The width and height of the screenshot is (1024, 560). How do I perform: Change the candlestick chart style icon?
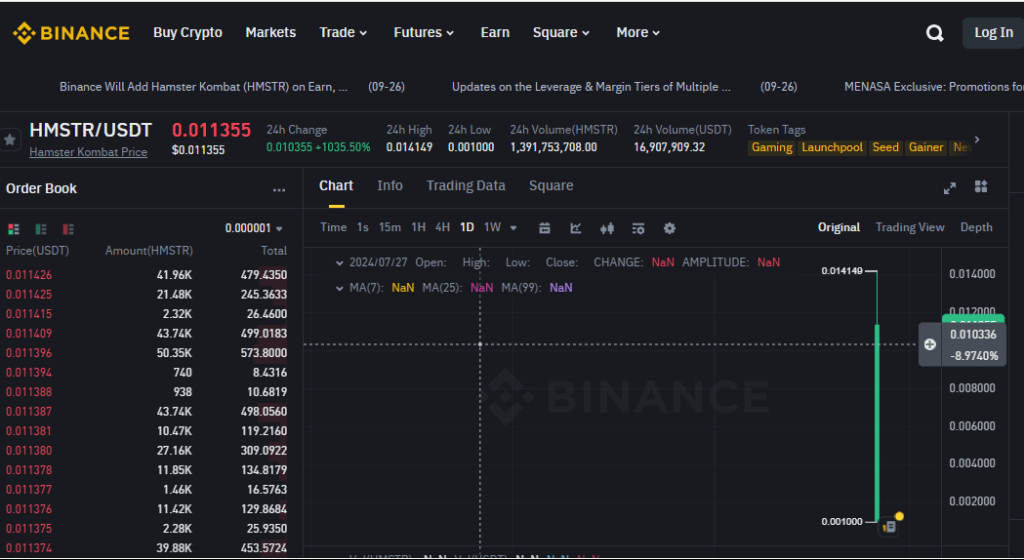pos(607,228)
